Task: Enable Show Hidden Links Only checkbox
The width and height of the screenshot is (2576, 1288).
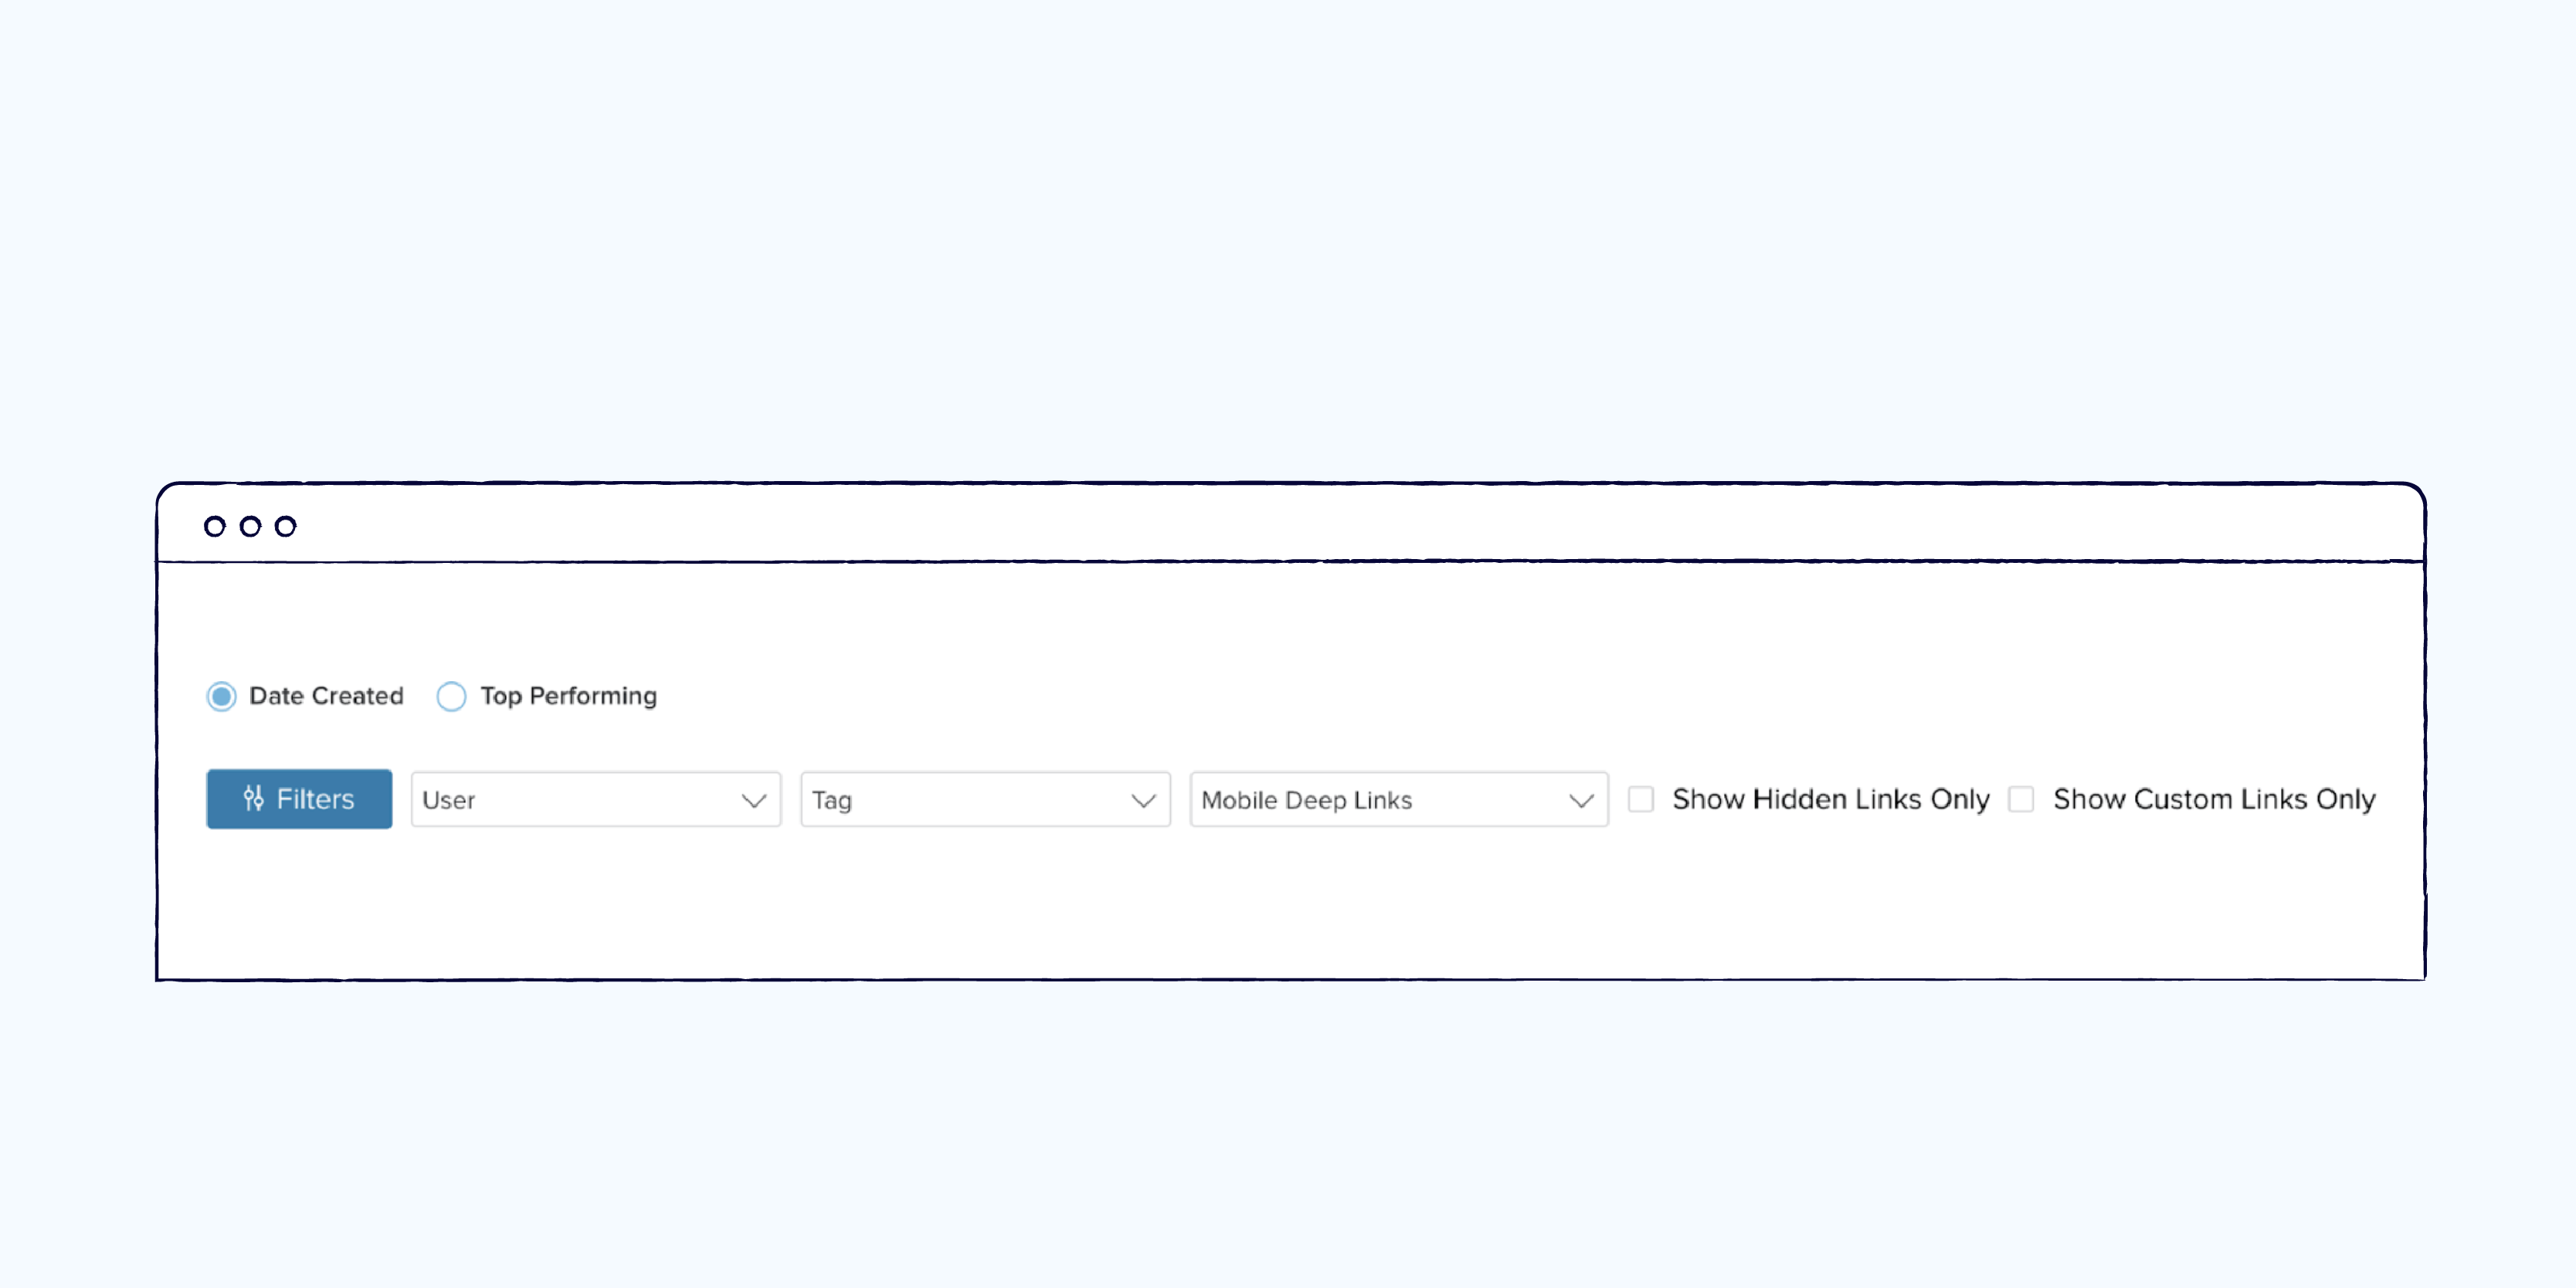Action: point(1641,800)
